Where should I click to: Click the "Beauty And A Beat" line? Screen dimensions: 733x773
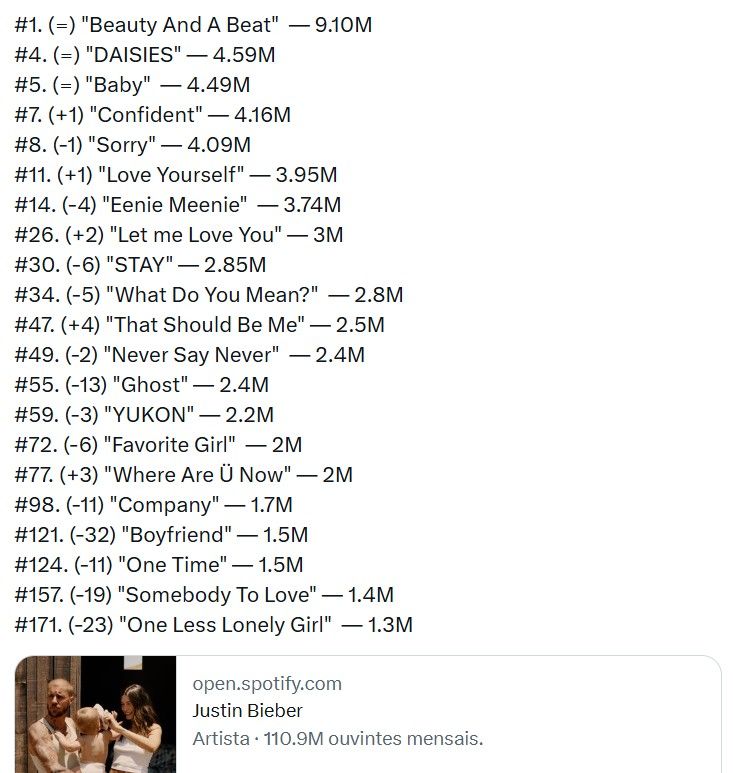pyautogui.click(x=193, y=25)
